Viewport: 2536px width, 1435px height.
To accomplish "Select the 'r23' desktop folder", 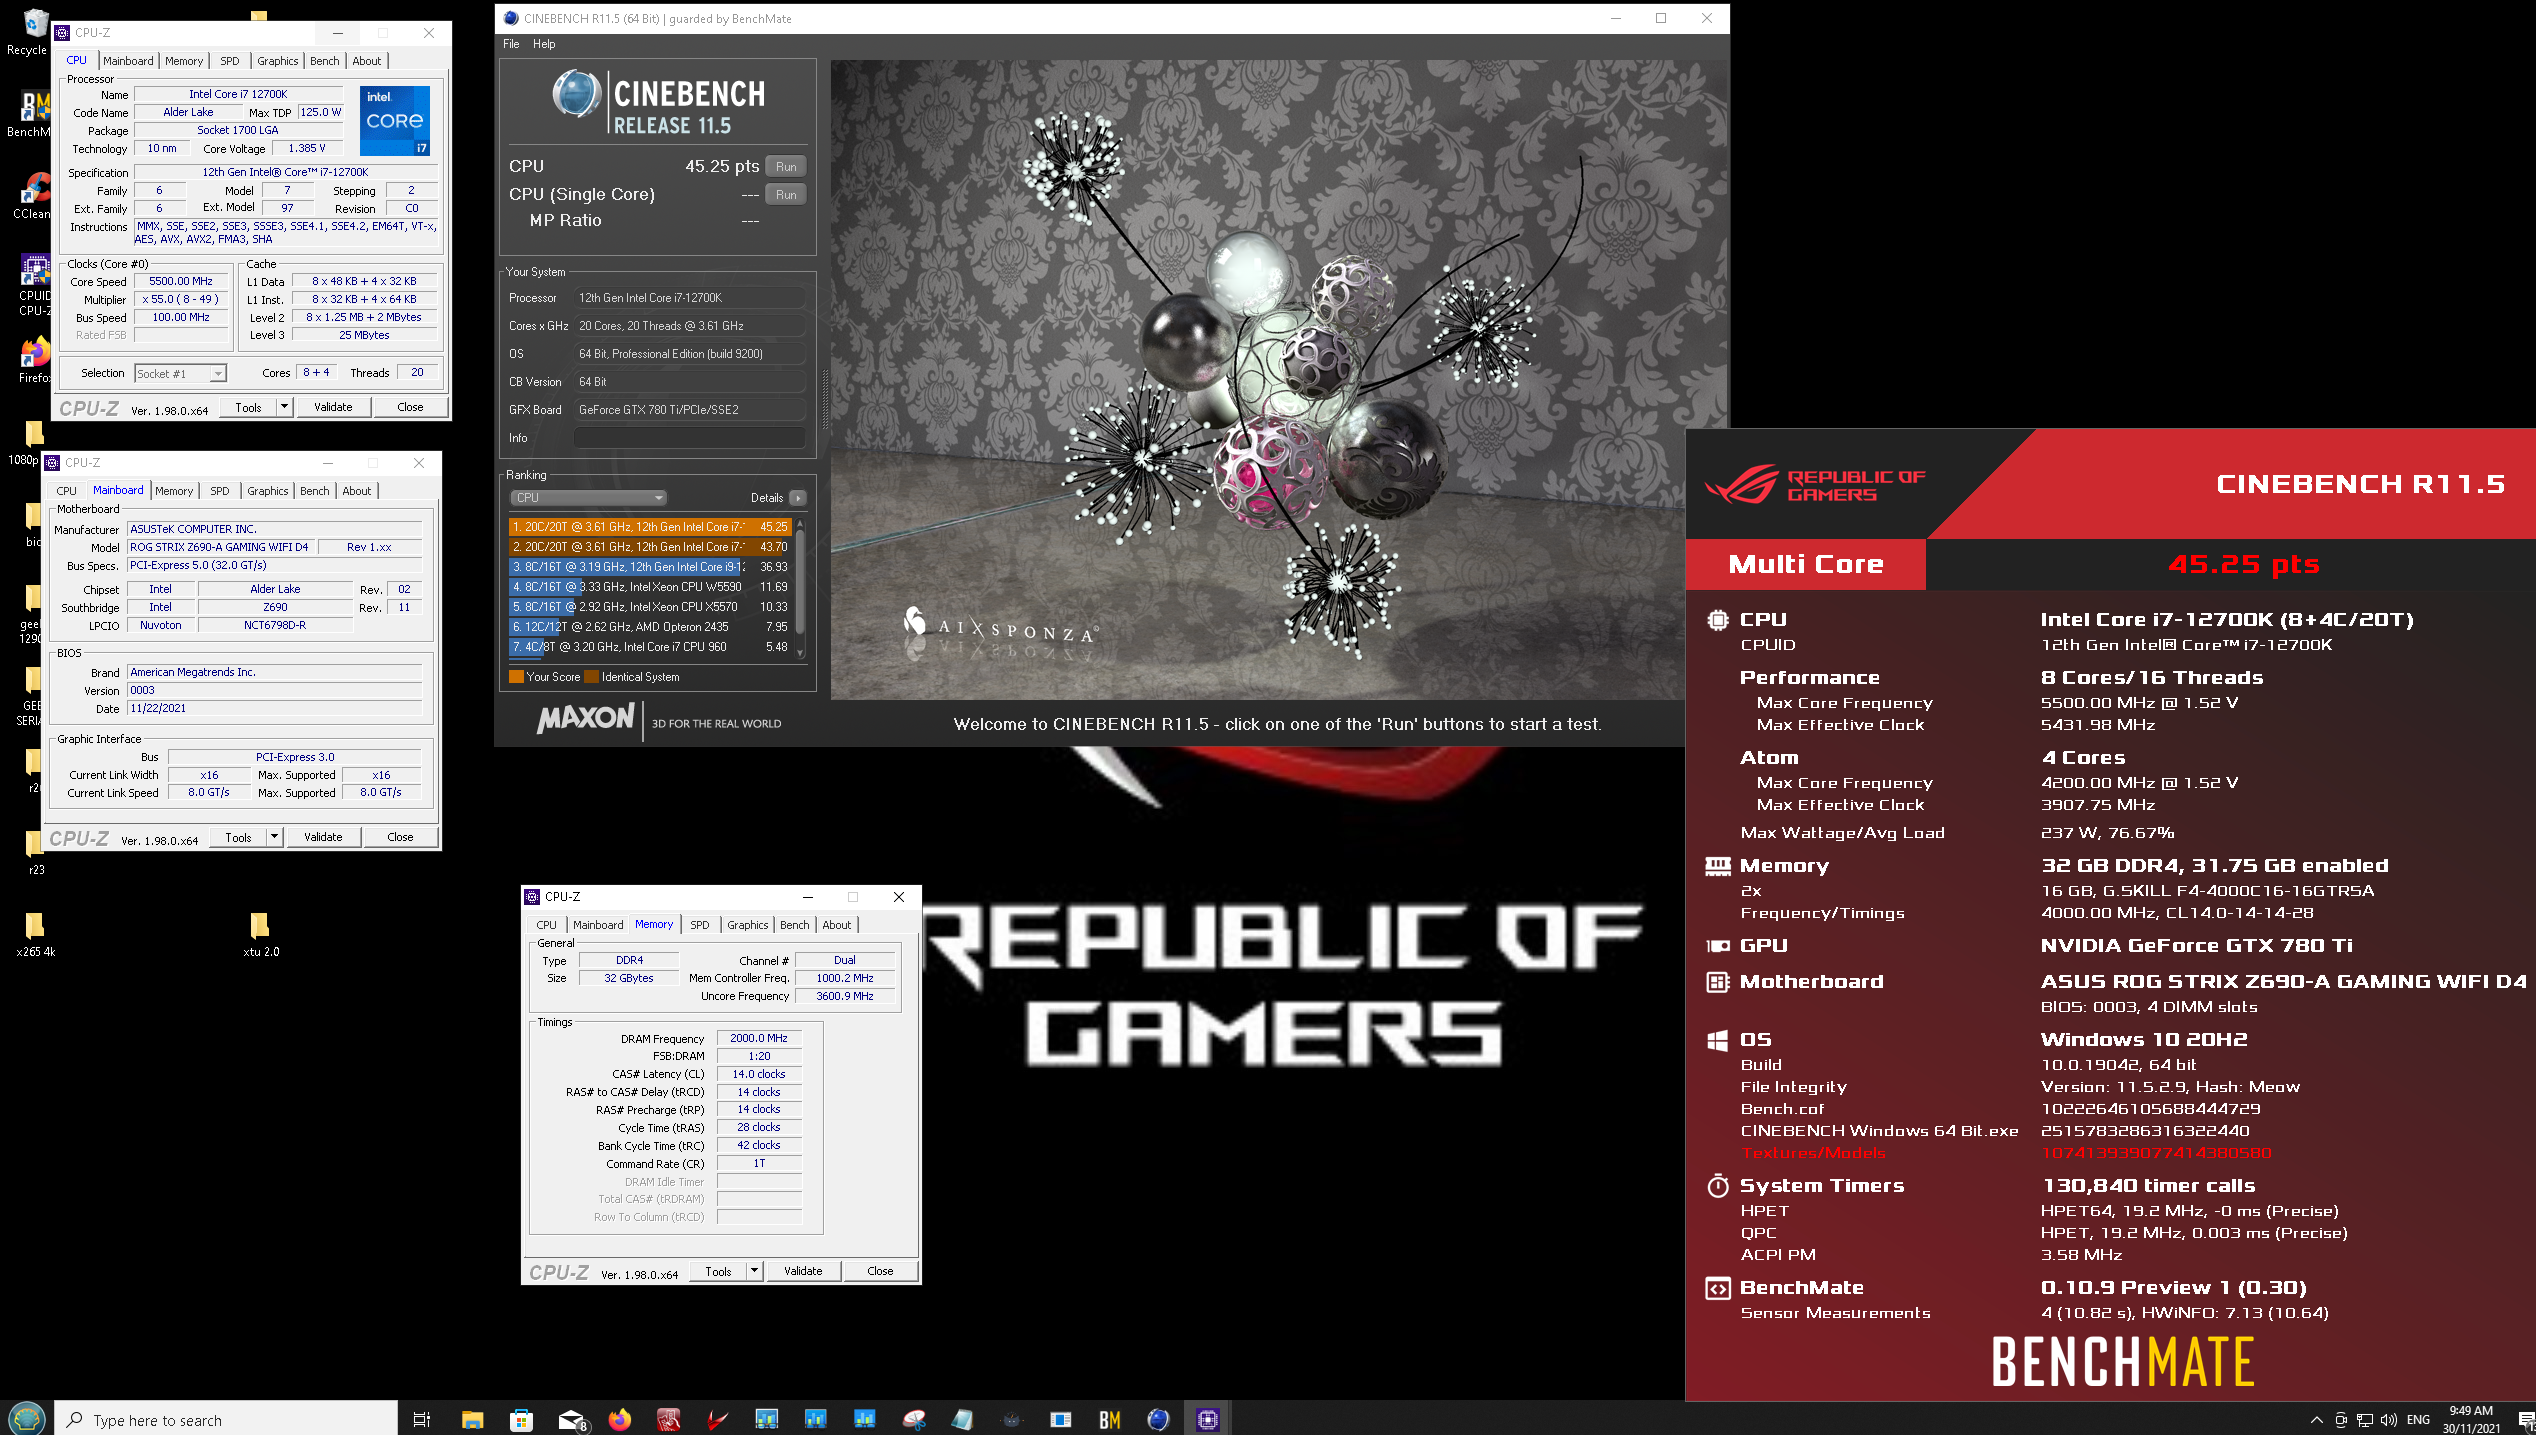I will [x=35, y=852].
